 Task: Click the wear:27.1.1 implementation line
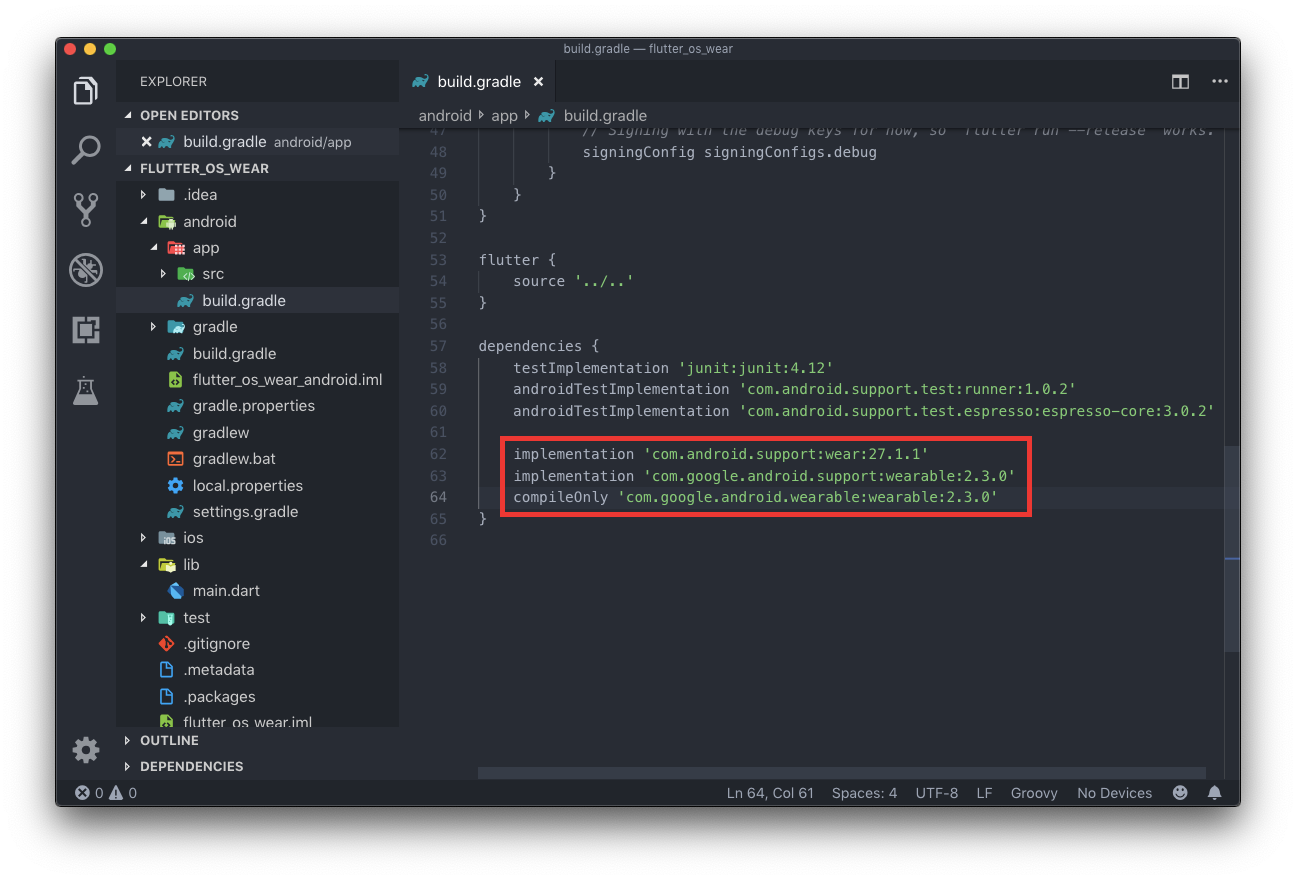tap(721, 454)
